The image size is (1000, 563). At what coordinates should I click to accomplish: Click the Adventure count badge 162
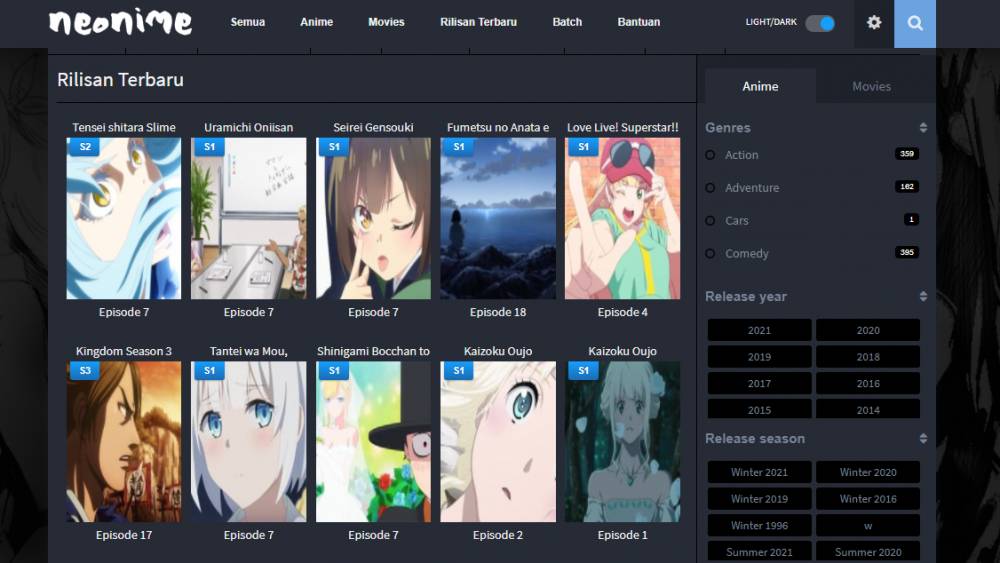pyautogui.click(x=907, y=187)
